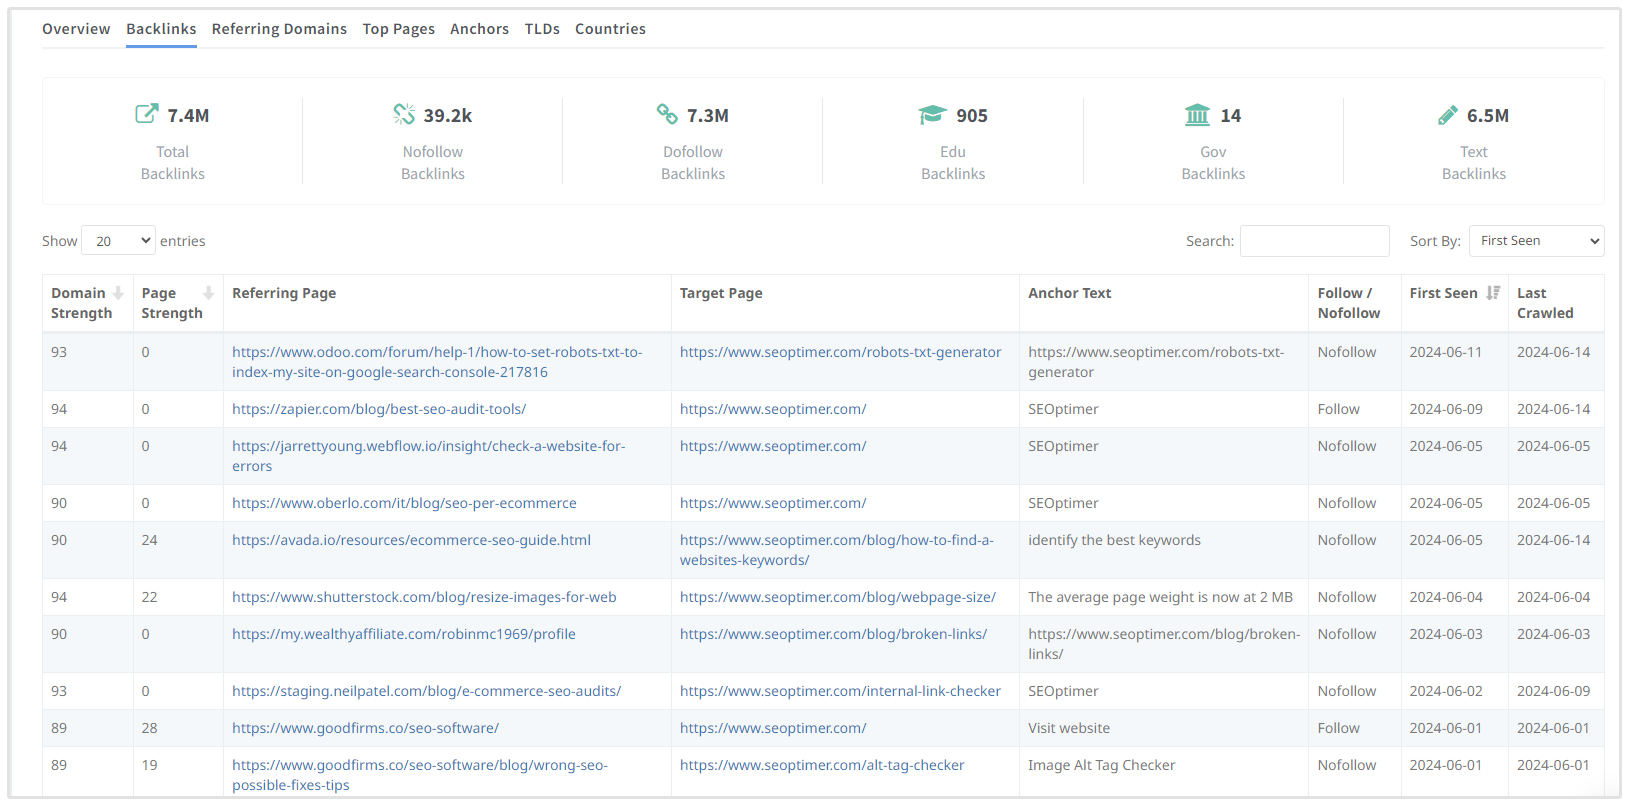Open the seoptimer alt-tag-checker target link
Screen dimensions: 1629x806
tap(822, 765)
